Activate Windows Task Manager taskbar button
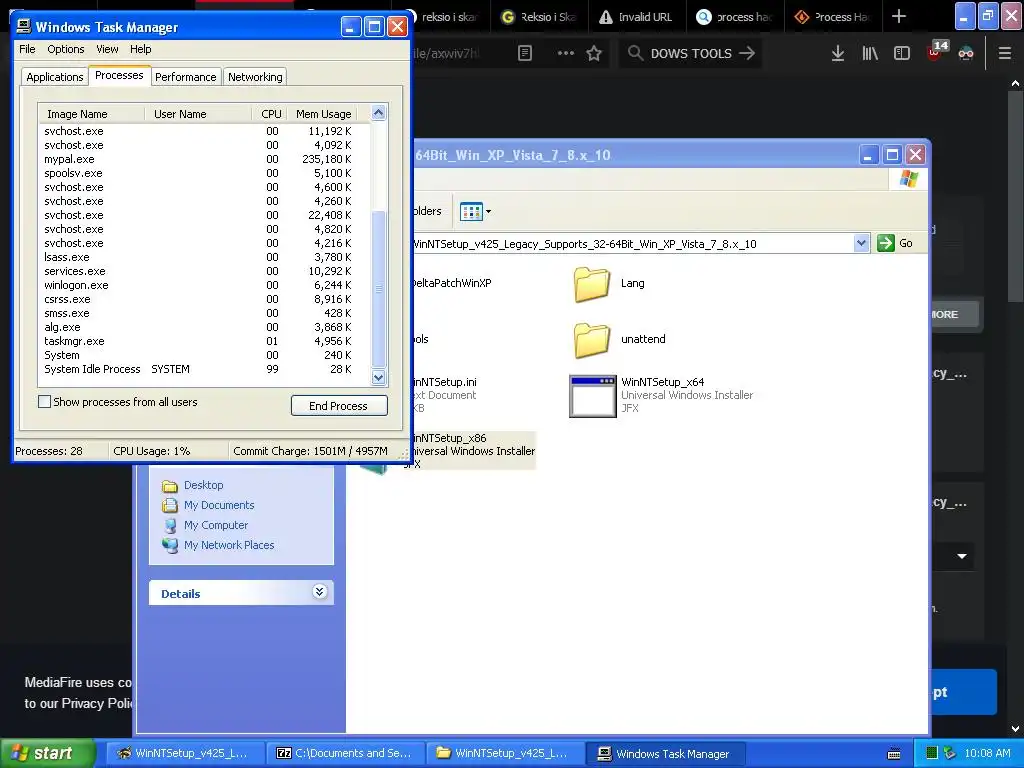The height and width of the screenshot is (768, 1024). pyautogui.click(x=665, y=754)
